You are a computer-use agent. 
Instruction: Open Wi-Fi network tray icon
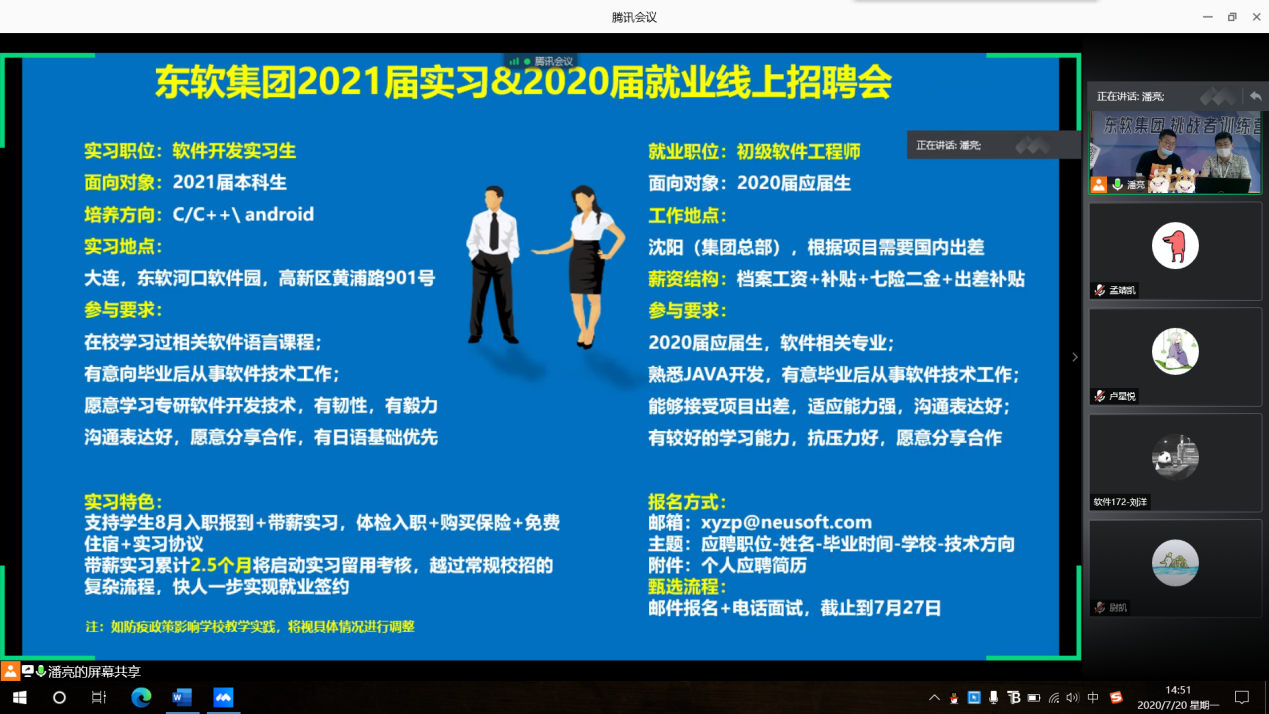click(x=1054, y=698)
